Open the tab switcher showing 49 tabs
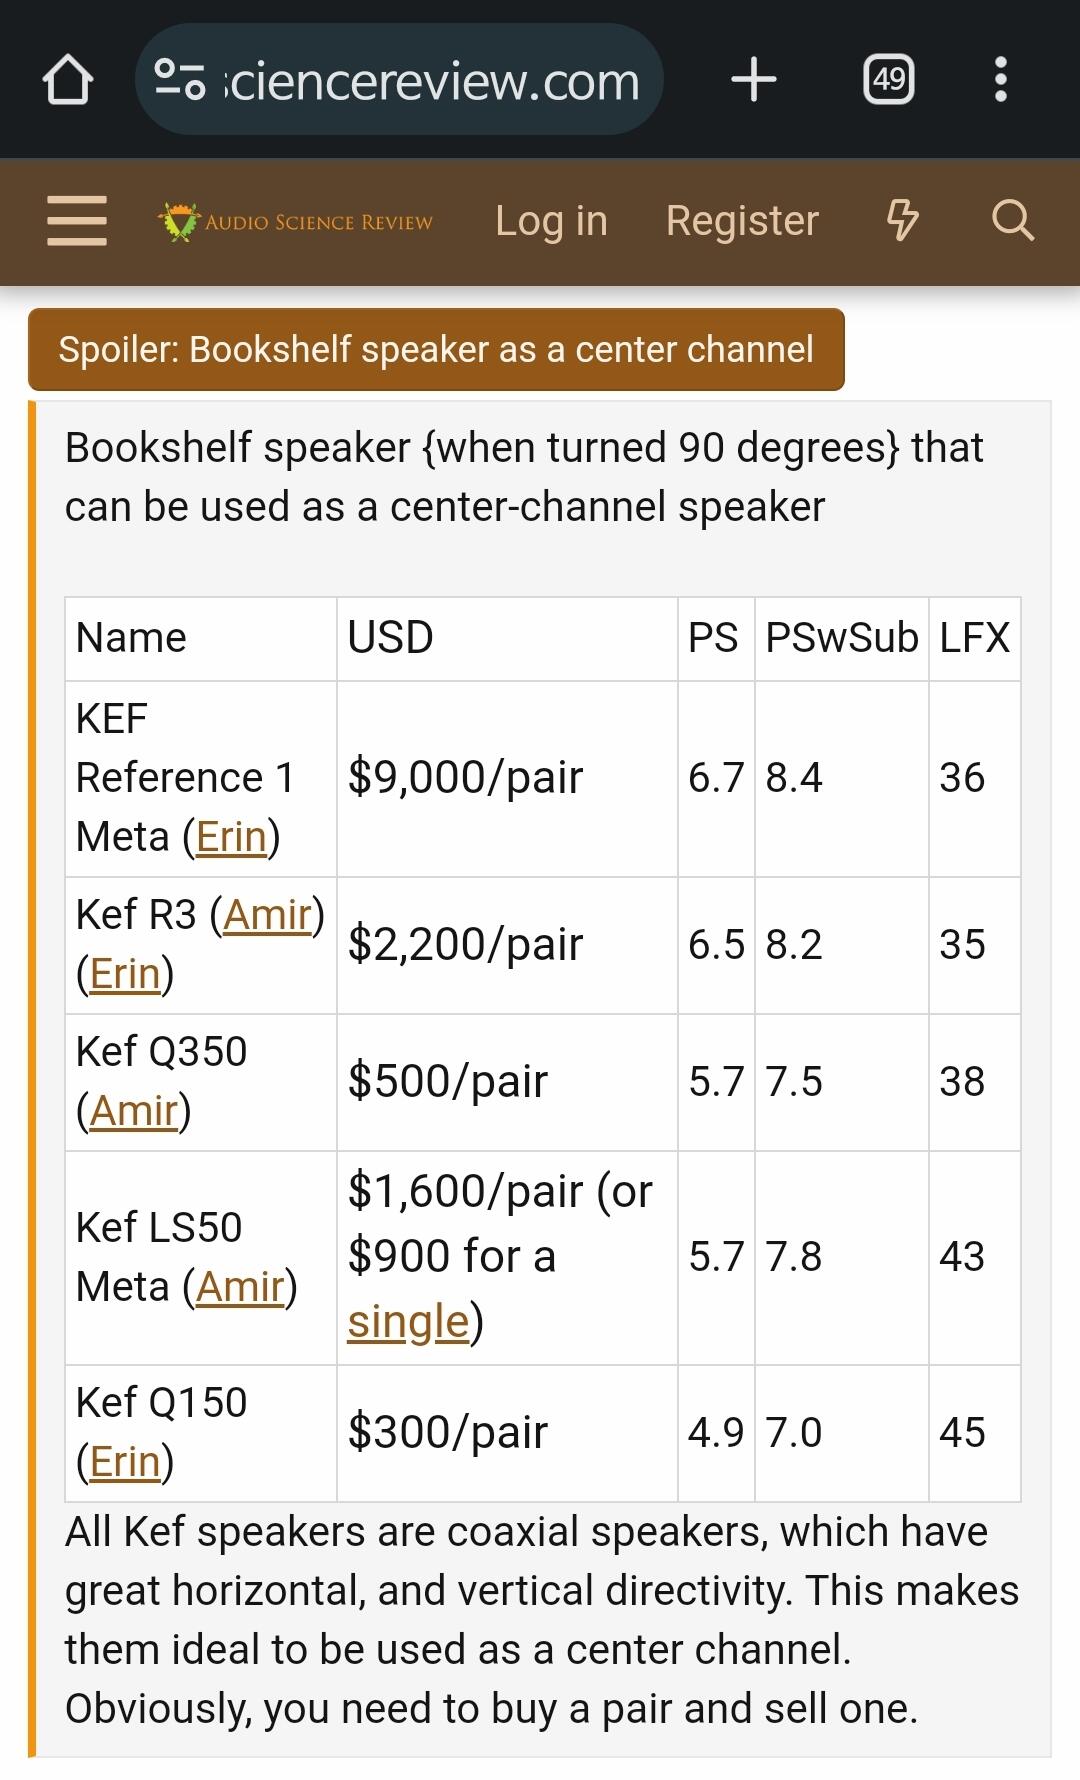Screen dimensions: 1080x1780 click(888, 80)
